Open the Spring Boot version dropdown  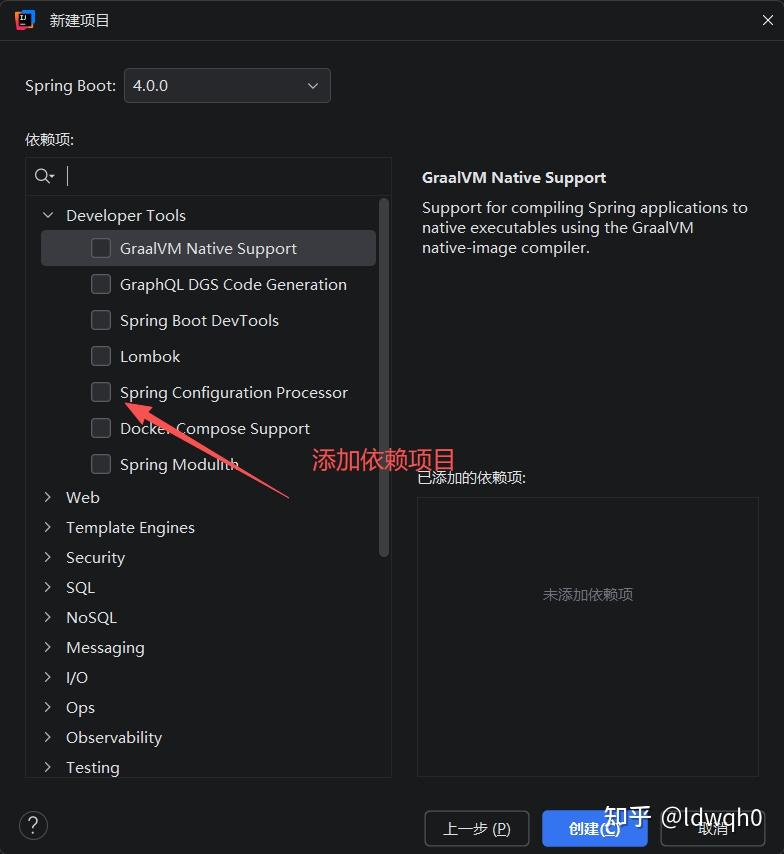(x=227, y=86)
